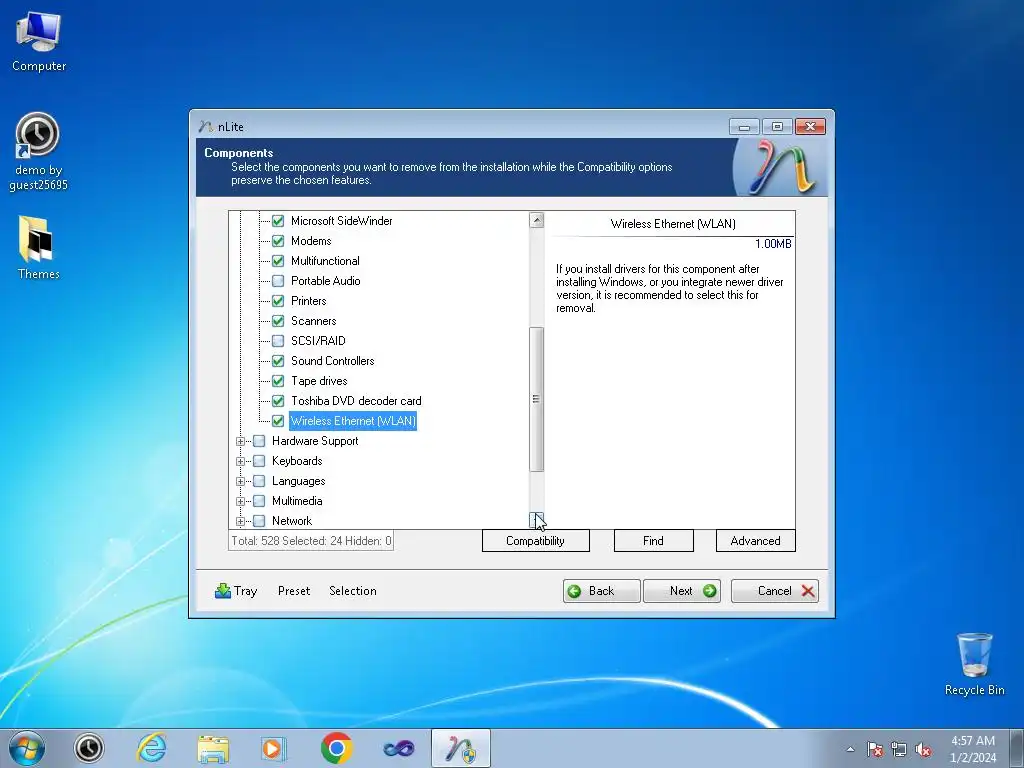Screen dimensions: 1024x768
Task: Go Back to previous step
Action: pyautogui.click(x=601, y=591)
